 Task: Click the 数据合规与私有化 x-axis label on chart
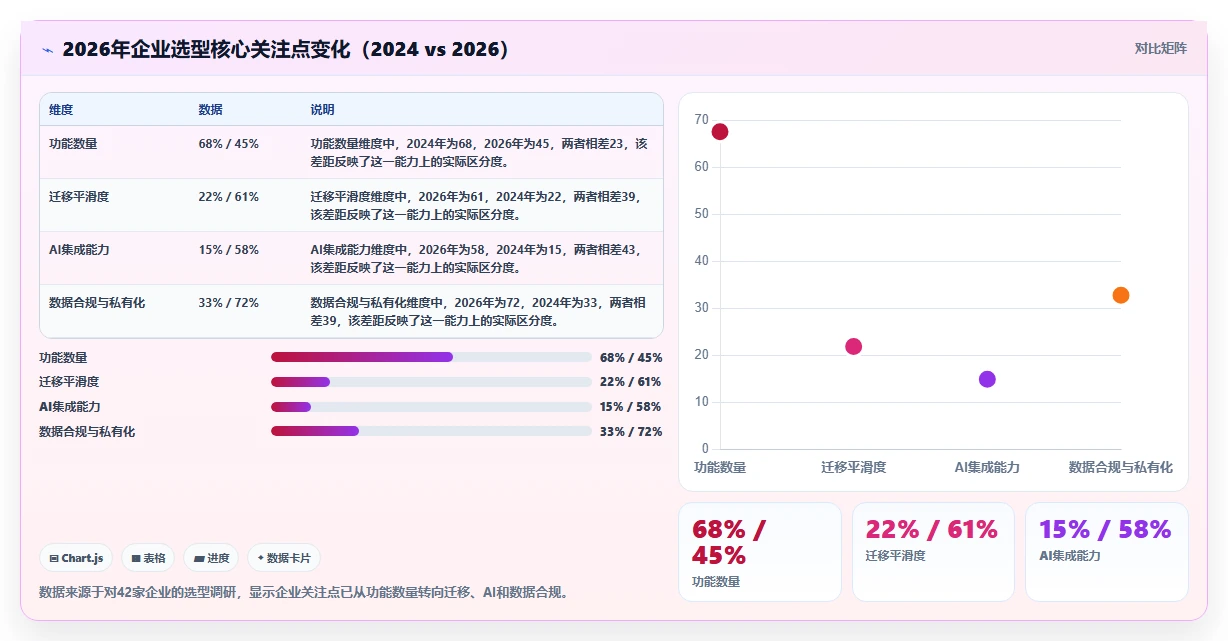coord(1121,467)
